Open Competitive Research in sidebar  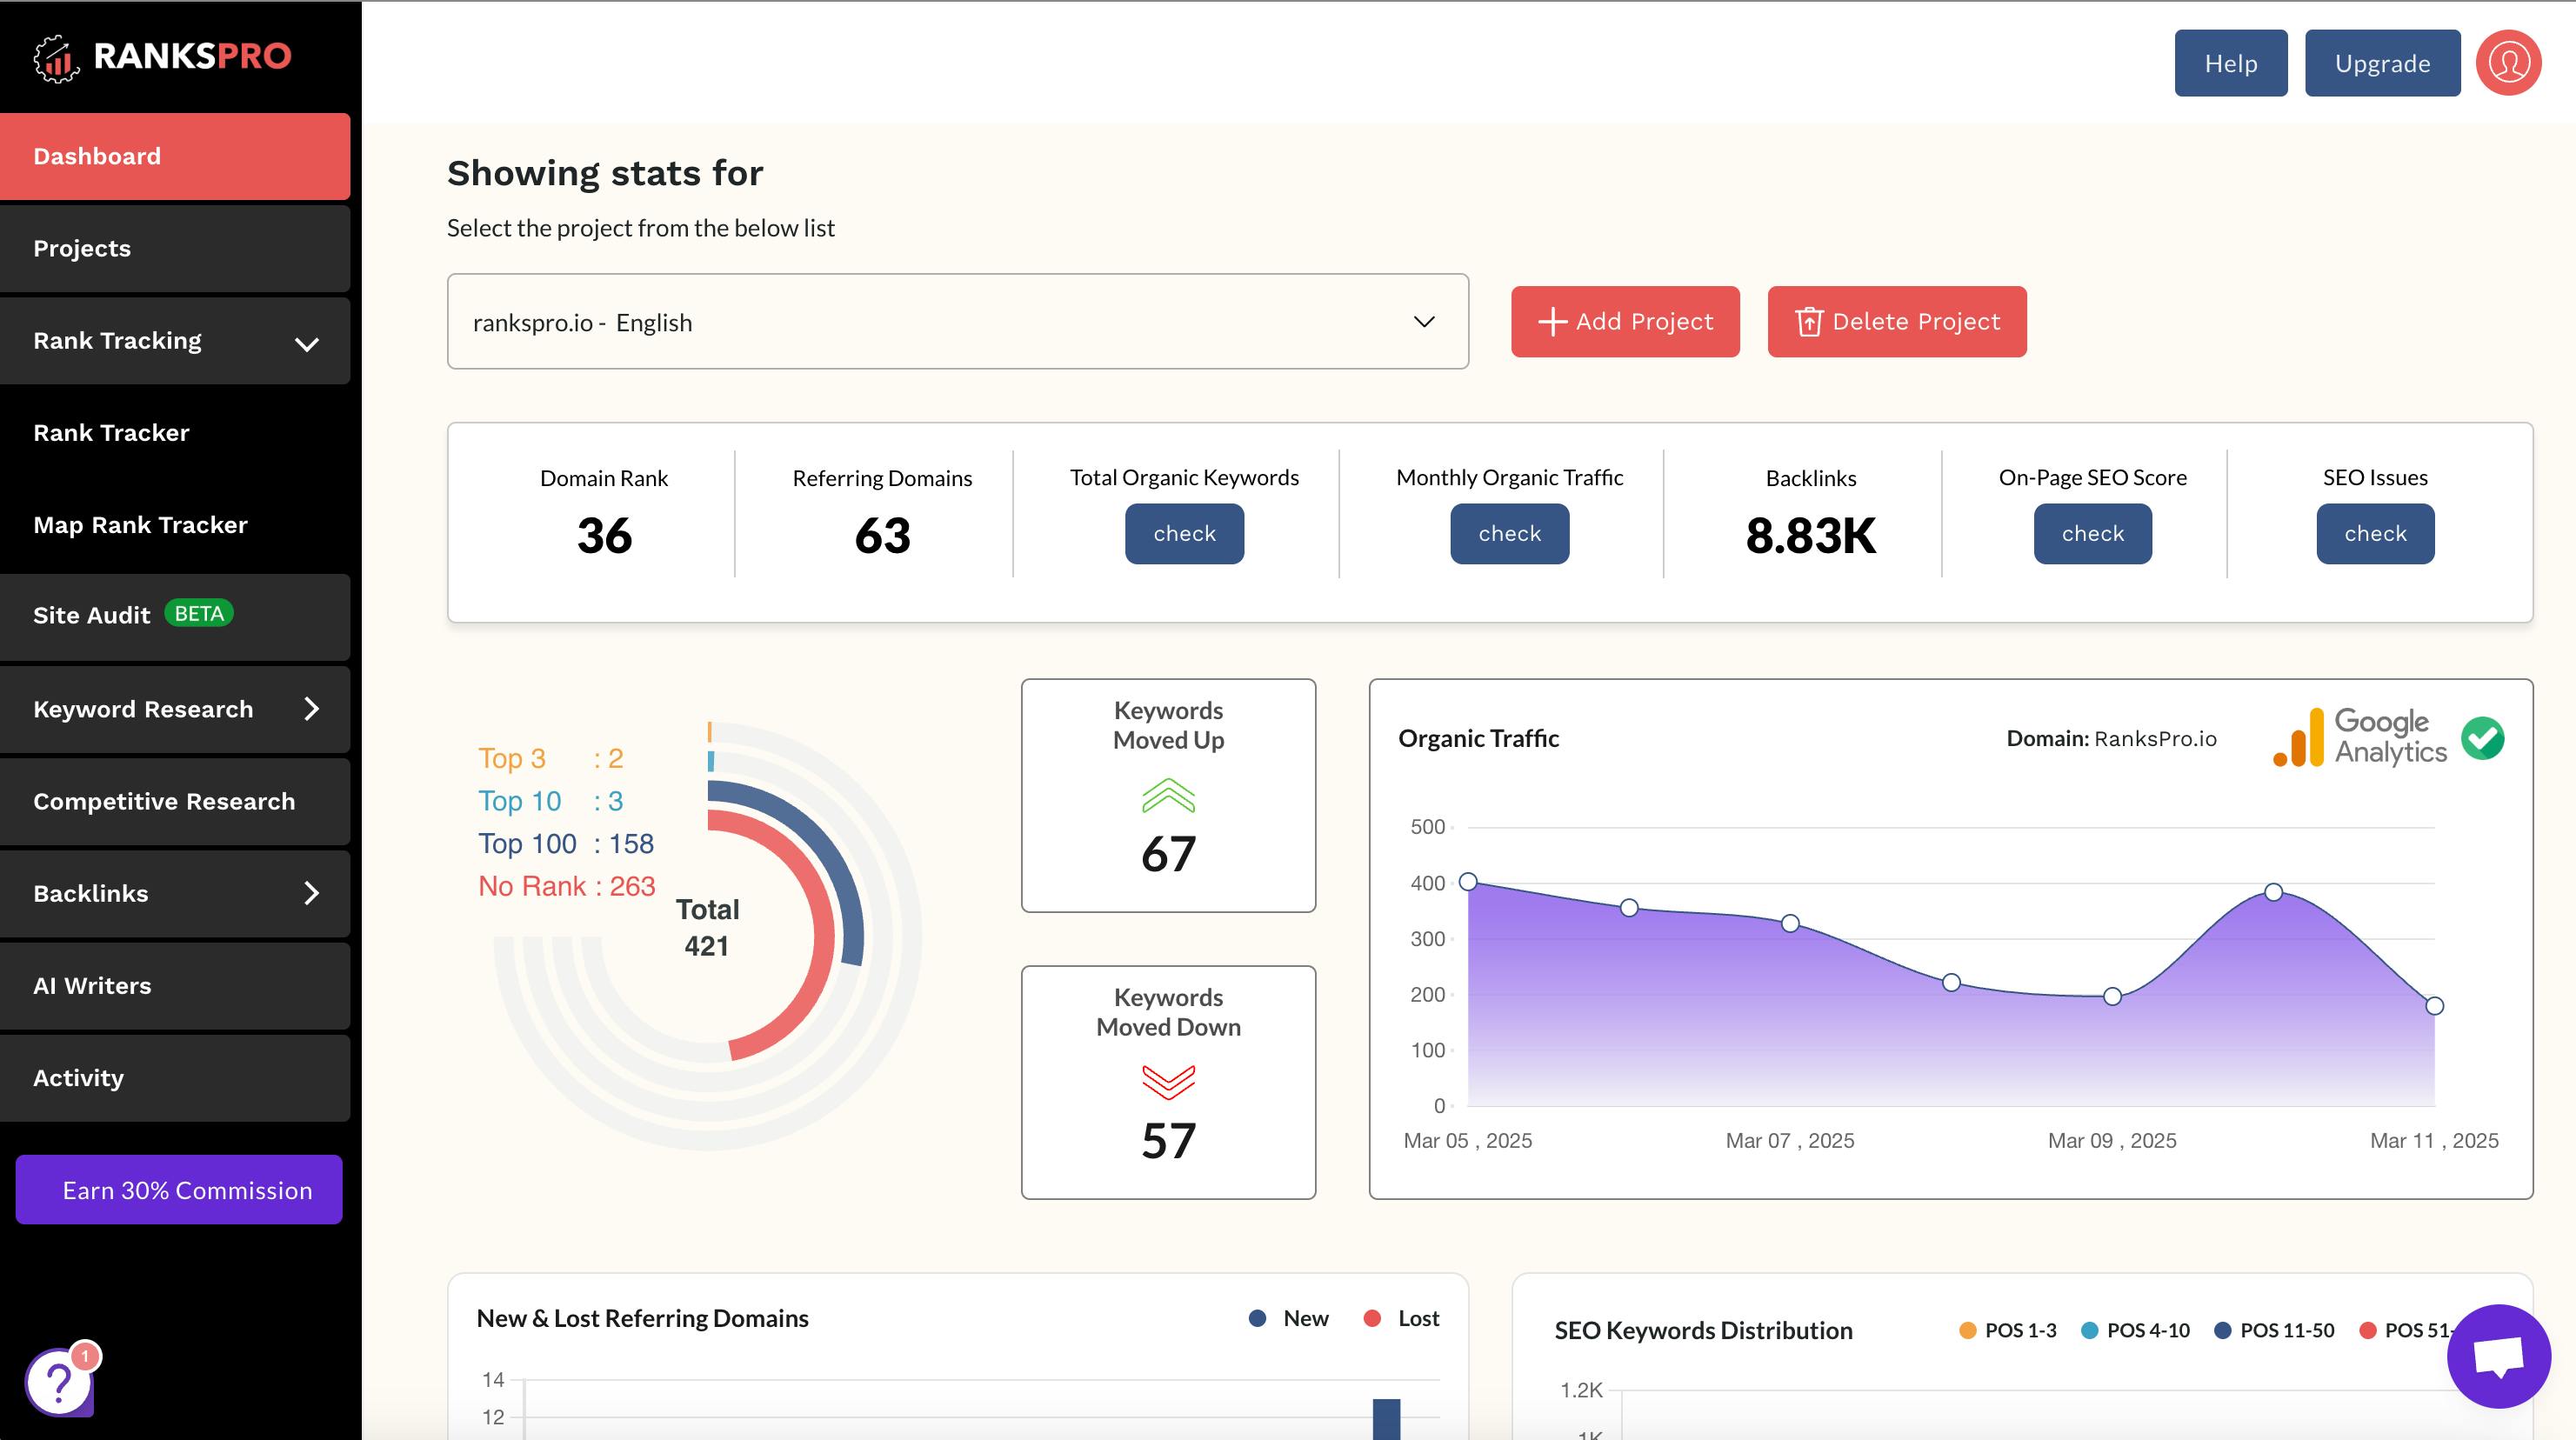175,801
